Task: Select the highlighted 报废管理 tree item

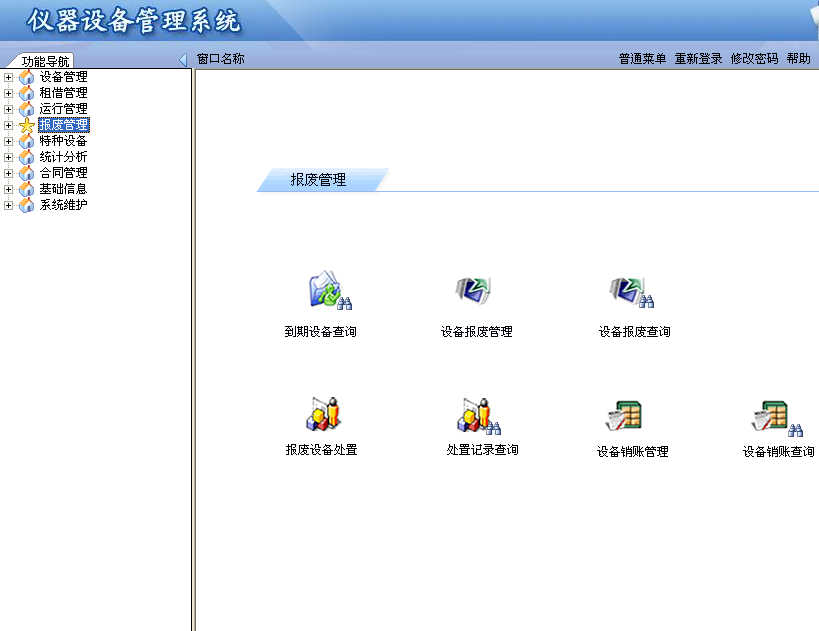Action: coord(64,125)
